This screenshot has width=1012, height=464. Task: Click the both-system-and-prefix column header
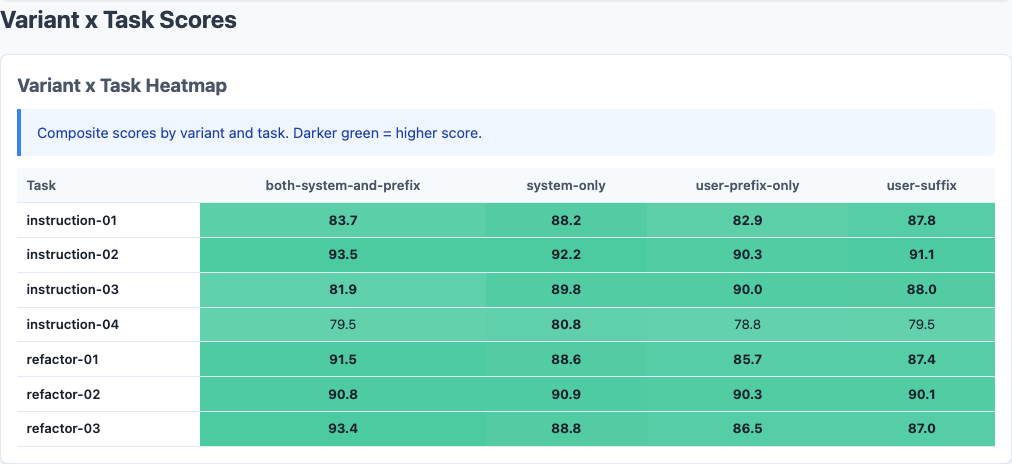pos(343,185)
